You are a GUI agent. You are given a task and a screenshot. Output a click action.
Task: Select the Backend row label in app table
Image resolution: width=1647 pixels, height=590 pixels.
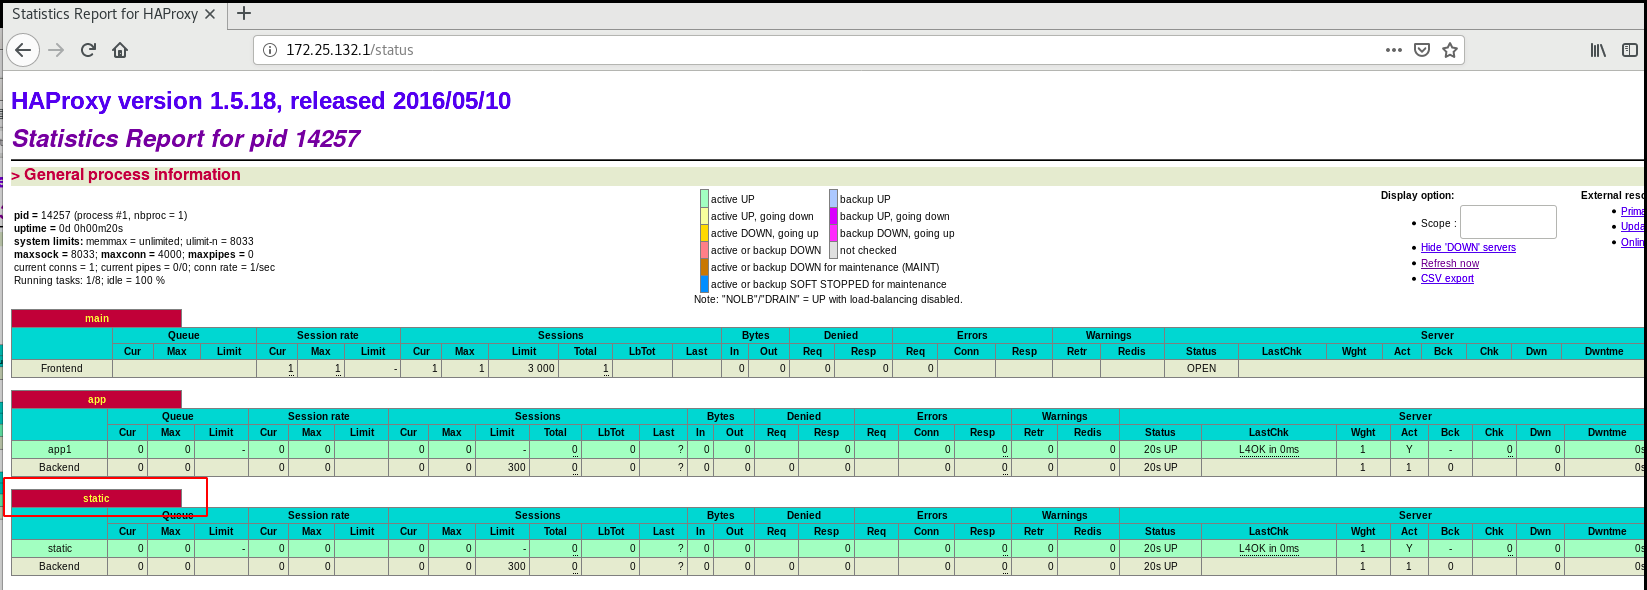click(x=60, y=467)
